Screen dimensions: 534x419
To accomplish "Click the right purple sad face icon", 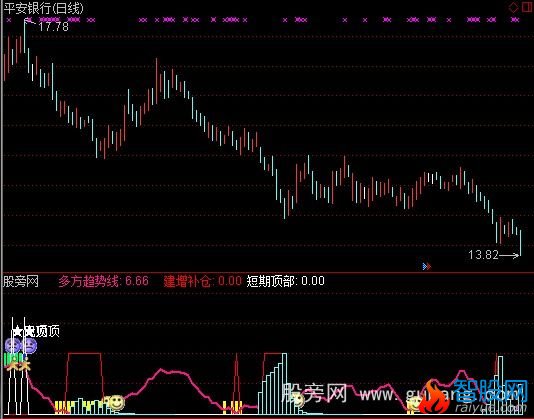I will click(x=30, y=346).
